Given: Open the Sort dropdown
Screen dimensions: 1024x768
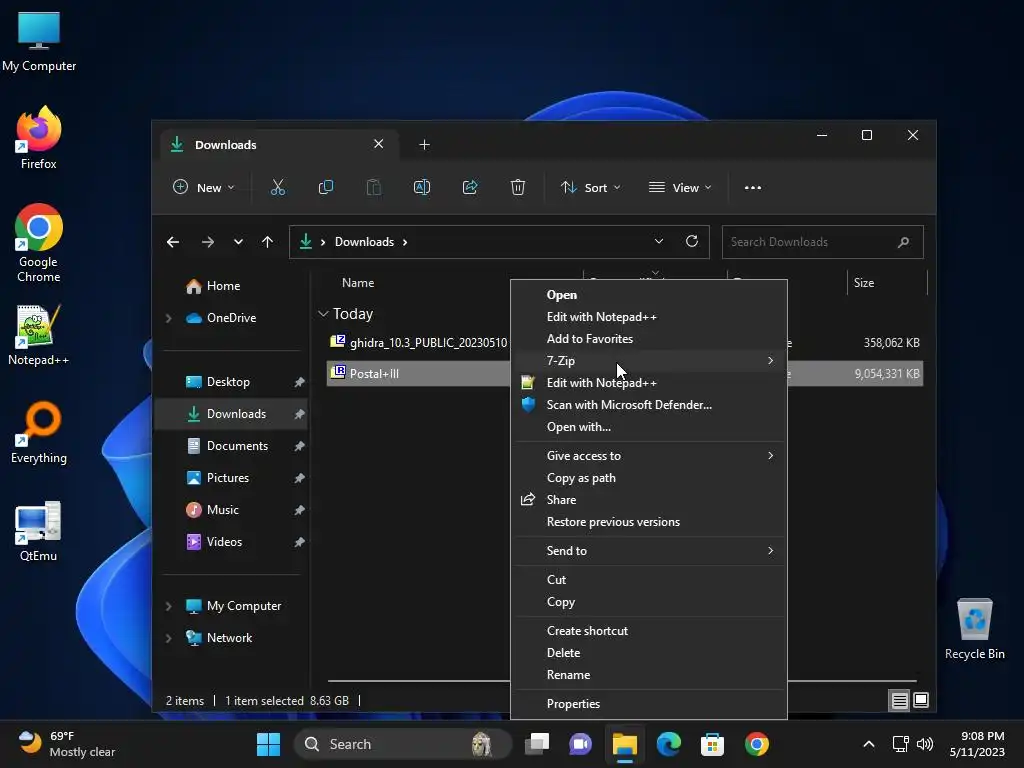Looking at the screenshot, I should pyautogui.click(x=590, y=187).
